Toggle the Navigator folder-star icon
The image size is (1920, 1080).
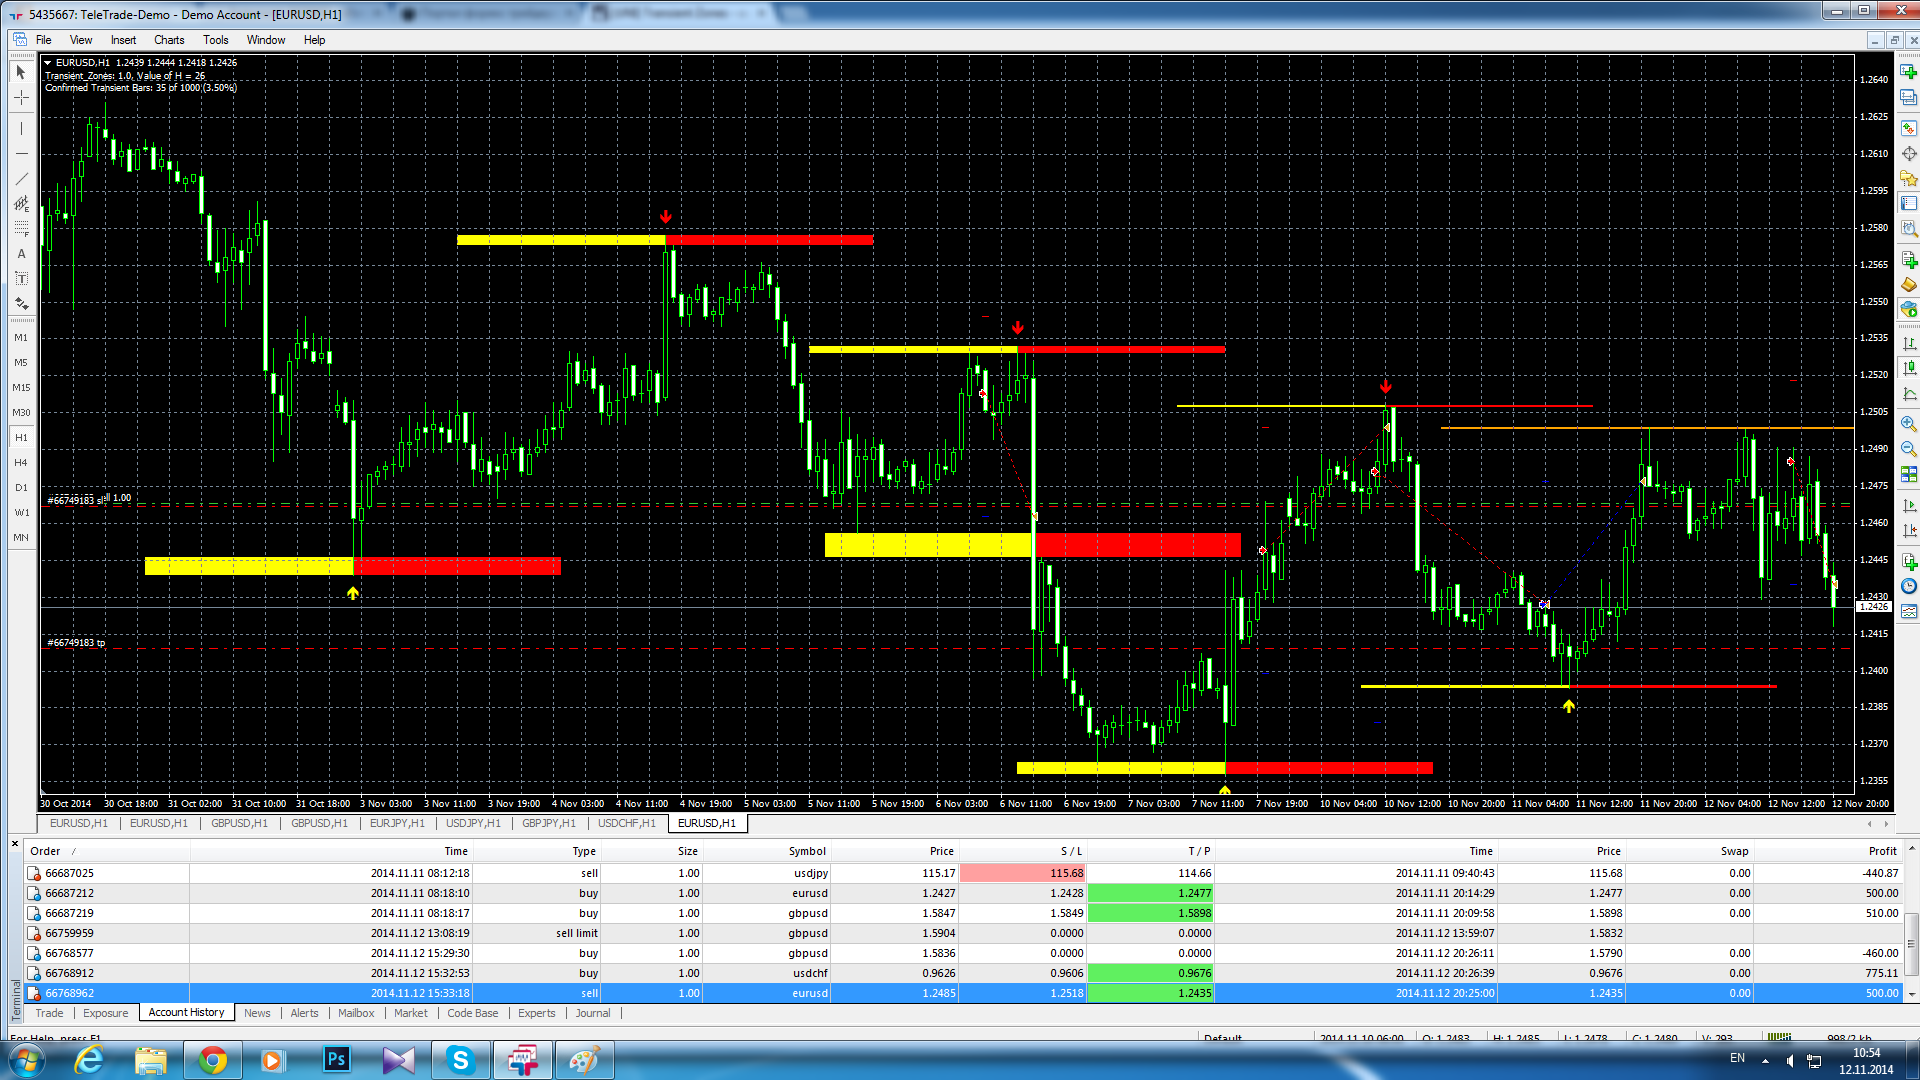coord(1909,178)
